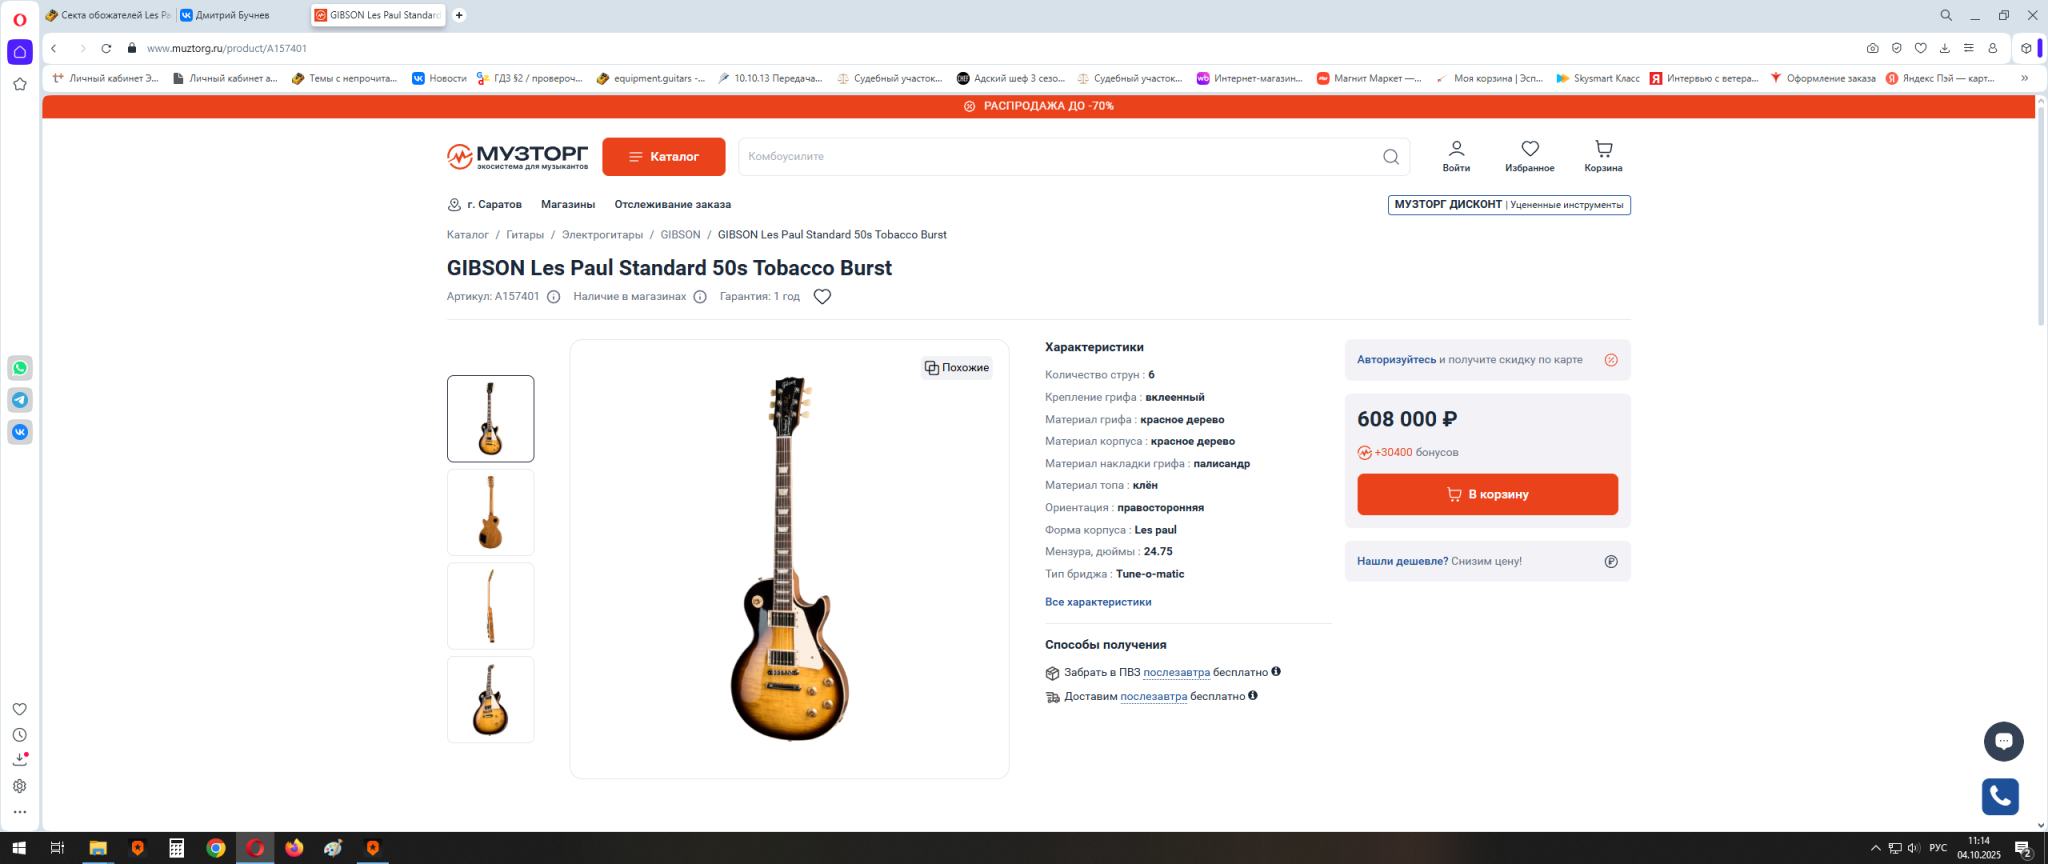Switch to the Дмитрий Бучнев browser tab

[x=232, y=15]
